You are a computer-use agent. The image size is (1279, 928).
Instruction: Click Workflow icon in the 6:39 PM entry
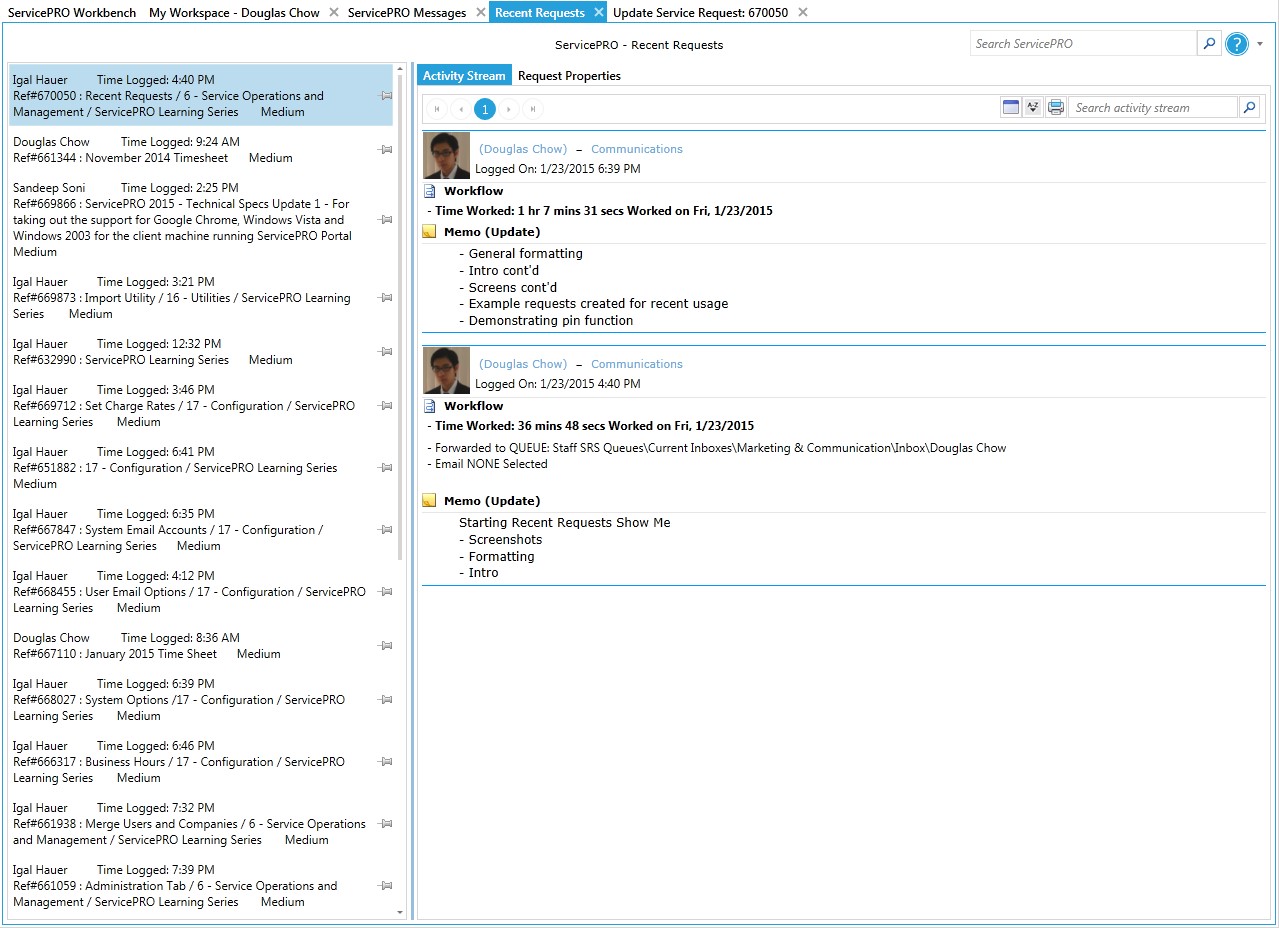(430, 191)
